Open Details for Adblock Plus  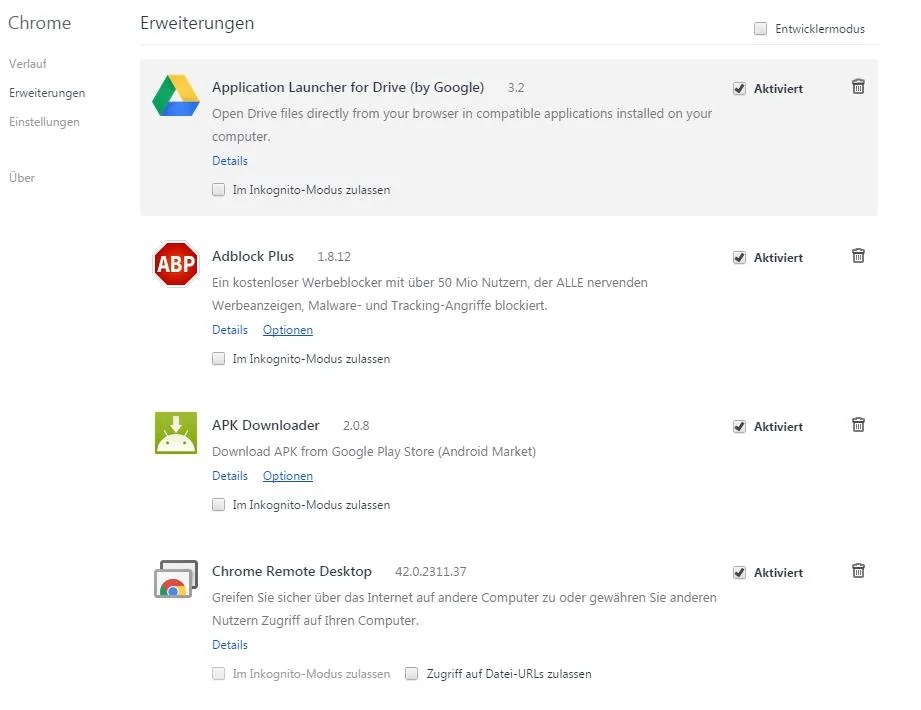point(230,329)
